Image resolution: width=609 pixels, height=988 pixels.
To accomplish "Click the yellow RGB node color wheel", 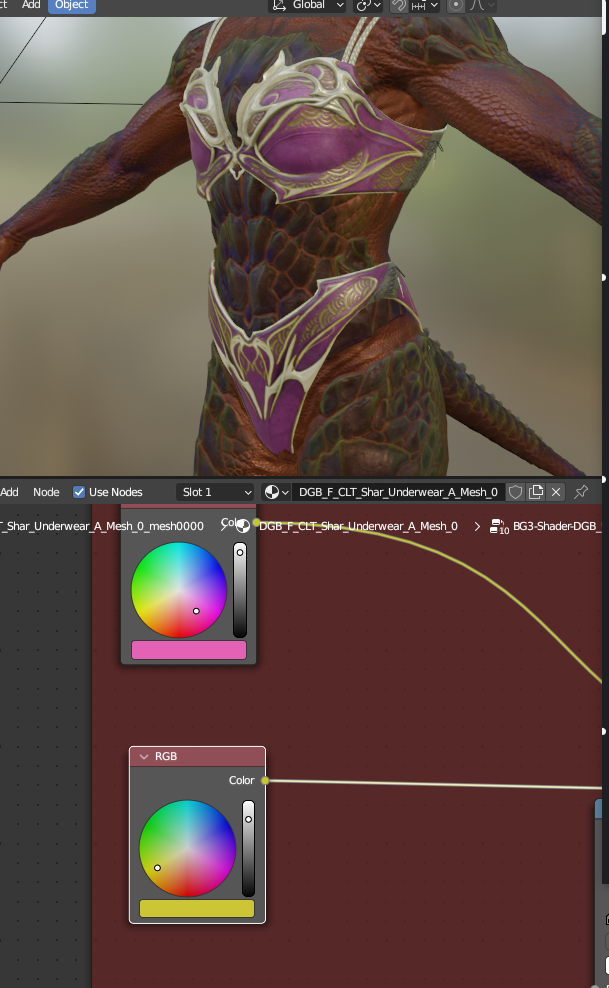I will 187,848.
